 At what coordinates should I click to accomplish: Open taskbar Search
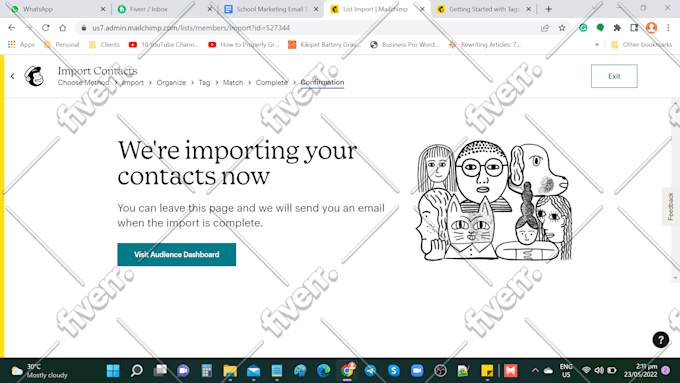pyautogui.click(x=137, y=370)
